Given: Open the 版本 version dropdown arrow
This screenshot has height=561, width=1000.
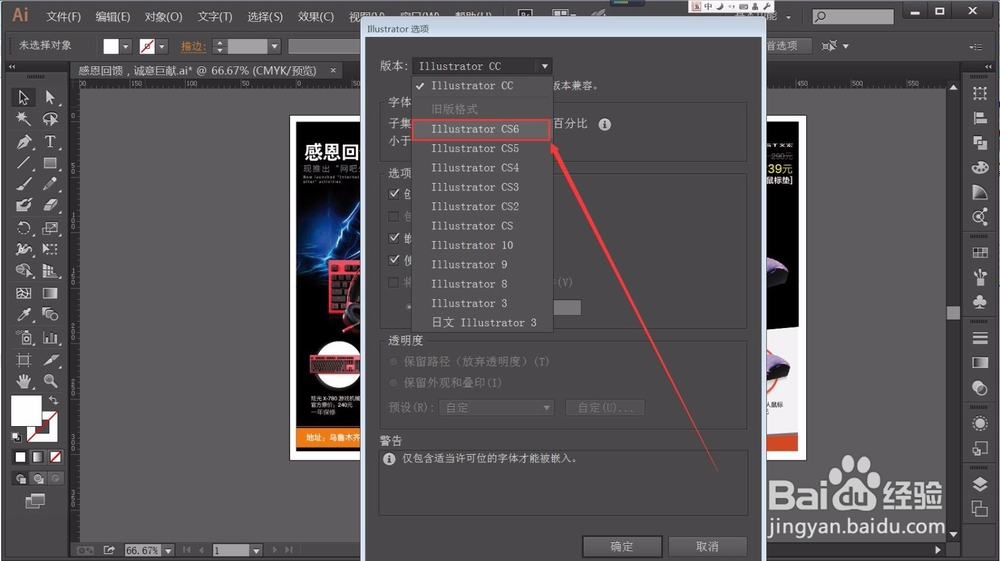Looking at the screenshot, I should coord(545,66).
